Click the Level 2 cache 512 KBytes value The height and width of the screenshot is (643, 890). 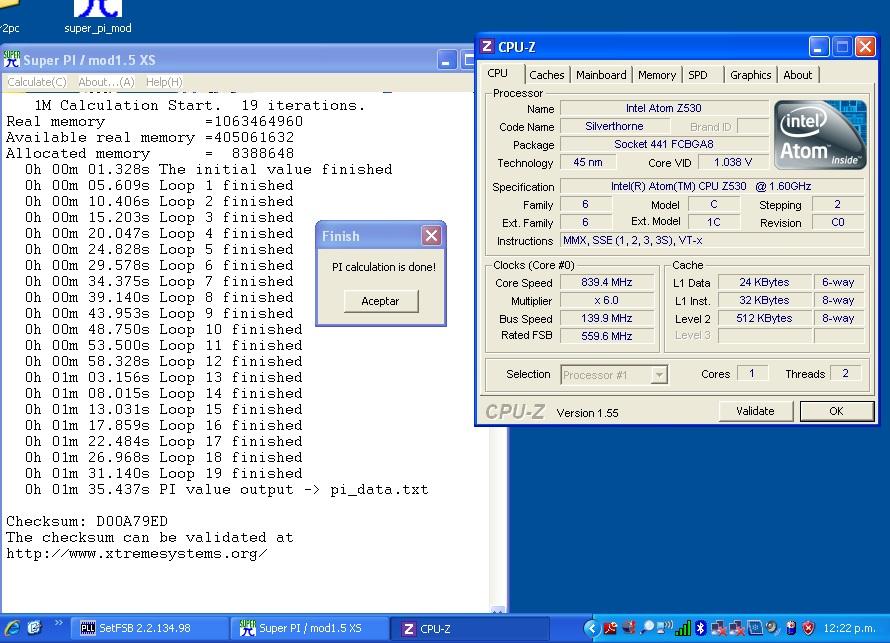click(x=764, y=318)
